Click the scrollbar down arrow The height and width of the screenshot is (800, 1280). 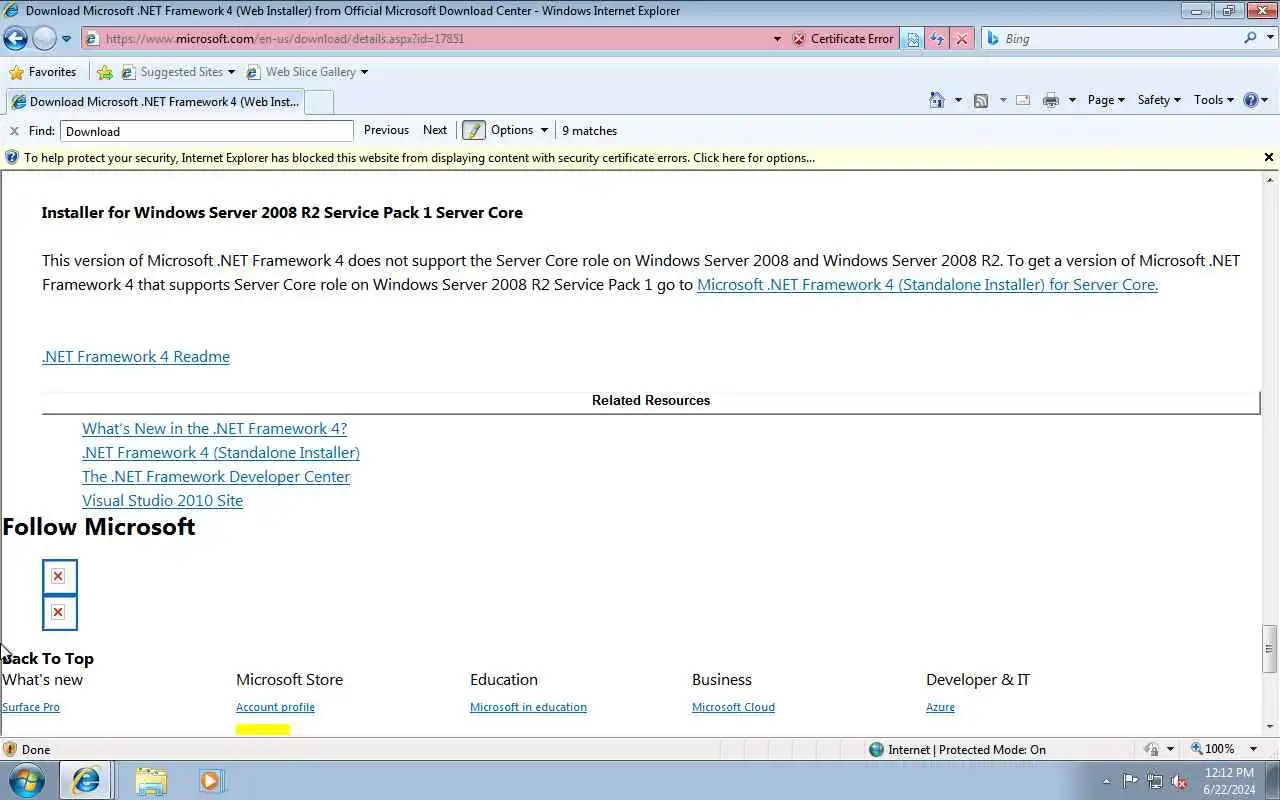[x=1269, y=727]
